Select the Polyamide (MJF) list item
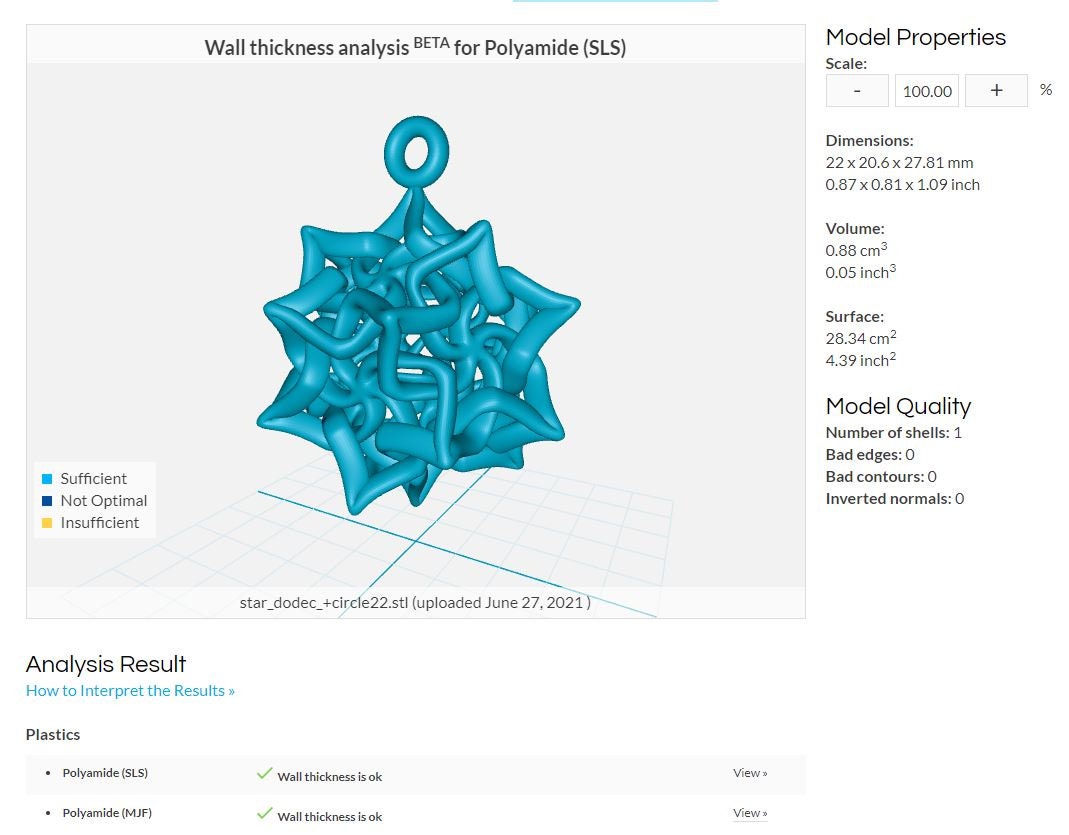1069x835 pixels. click(x=107, y=813)
